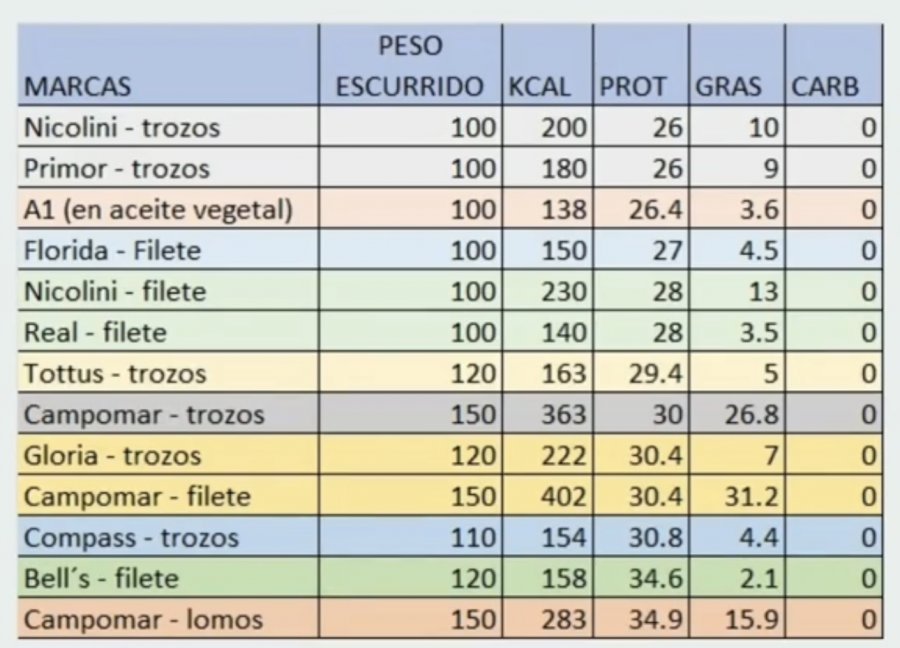The image size is (900, 648).
Task: Select the Real - filete brand cell
Action: [95, 332]
